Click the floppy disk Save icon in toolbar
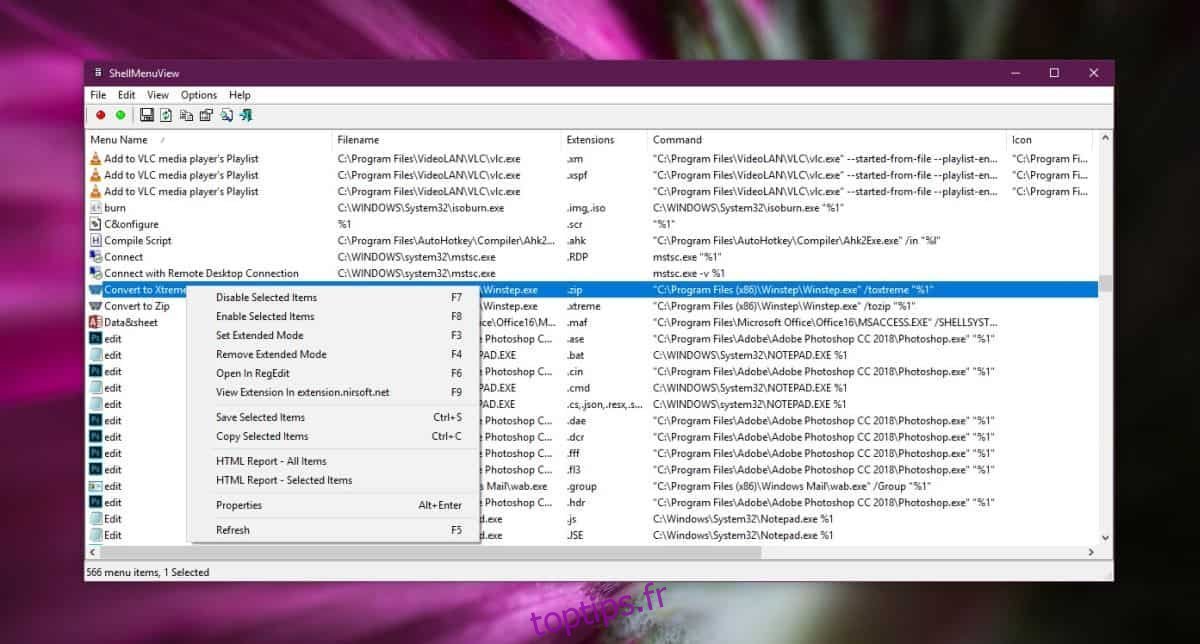The height and width of the screenshot is (644, 1200). click(x=147, y=115)
